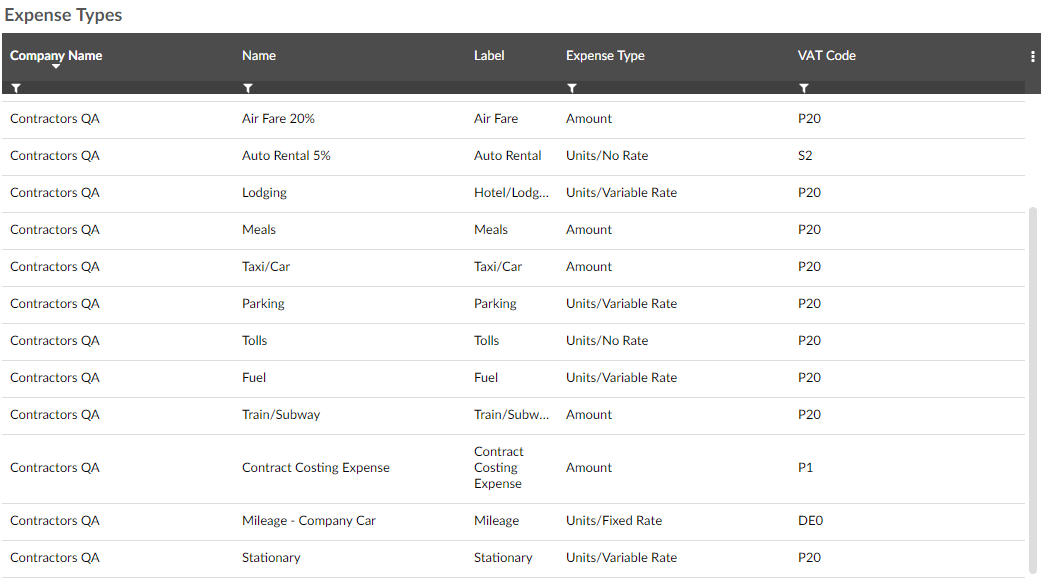This screenshot has width=1044, height=584.
Task: Open the filter for Expense Type column
Action: pos(572,88)
